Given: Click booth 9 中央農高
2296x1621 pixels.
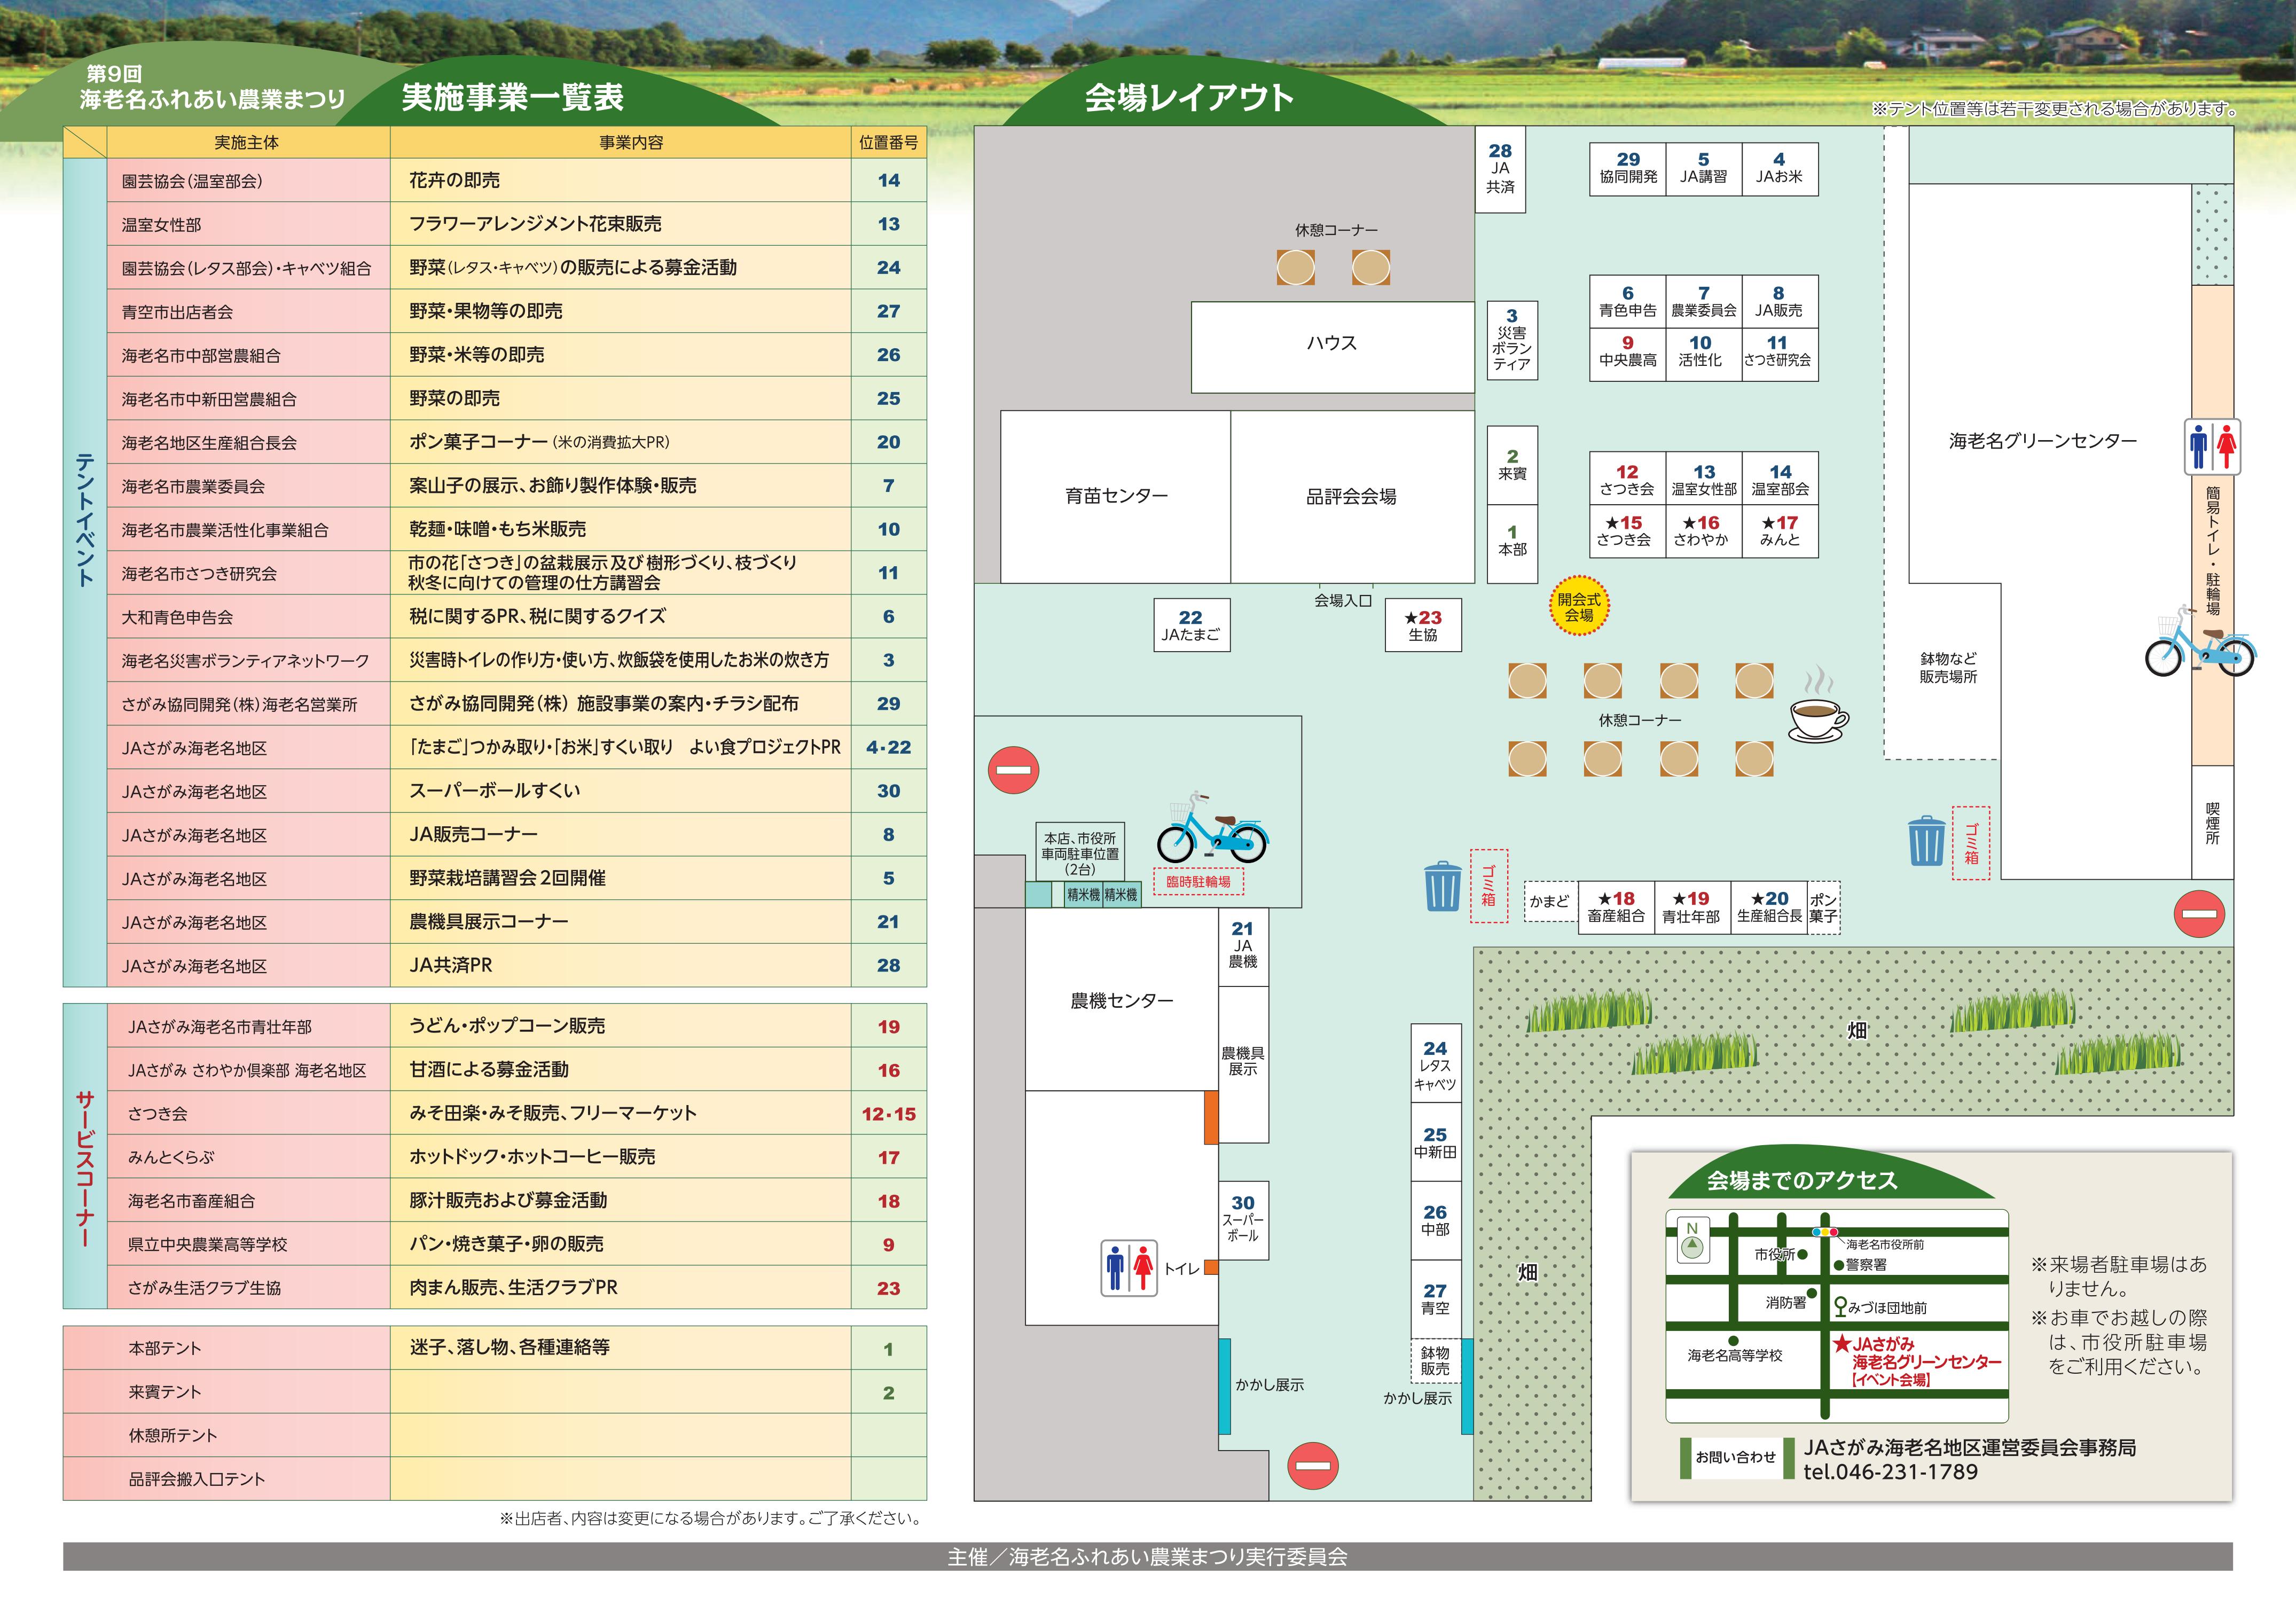Looking at the screenshot, I should (x=1628, y=354).
